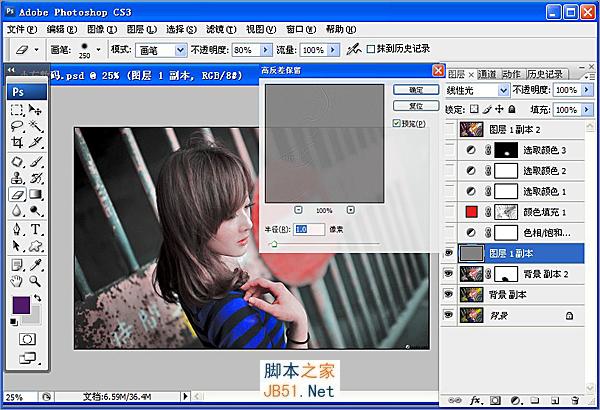600x410 pixels.
Task: Create a new layer
Action: click(x=555, y=400)
